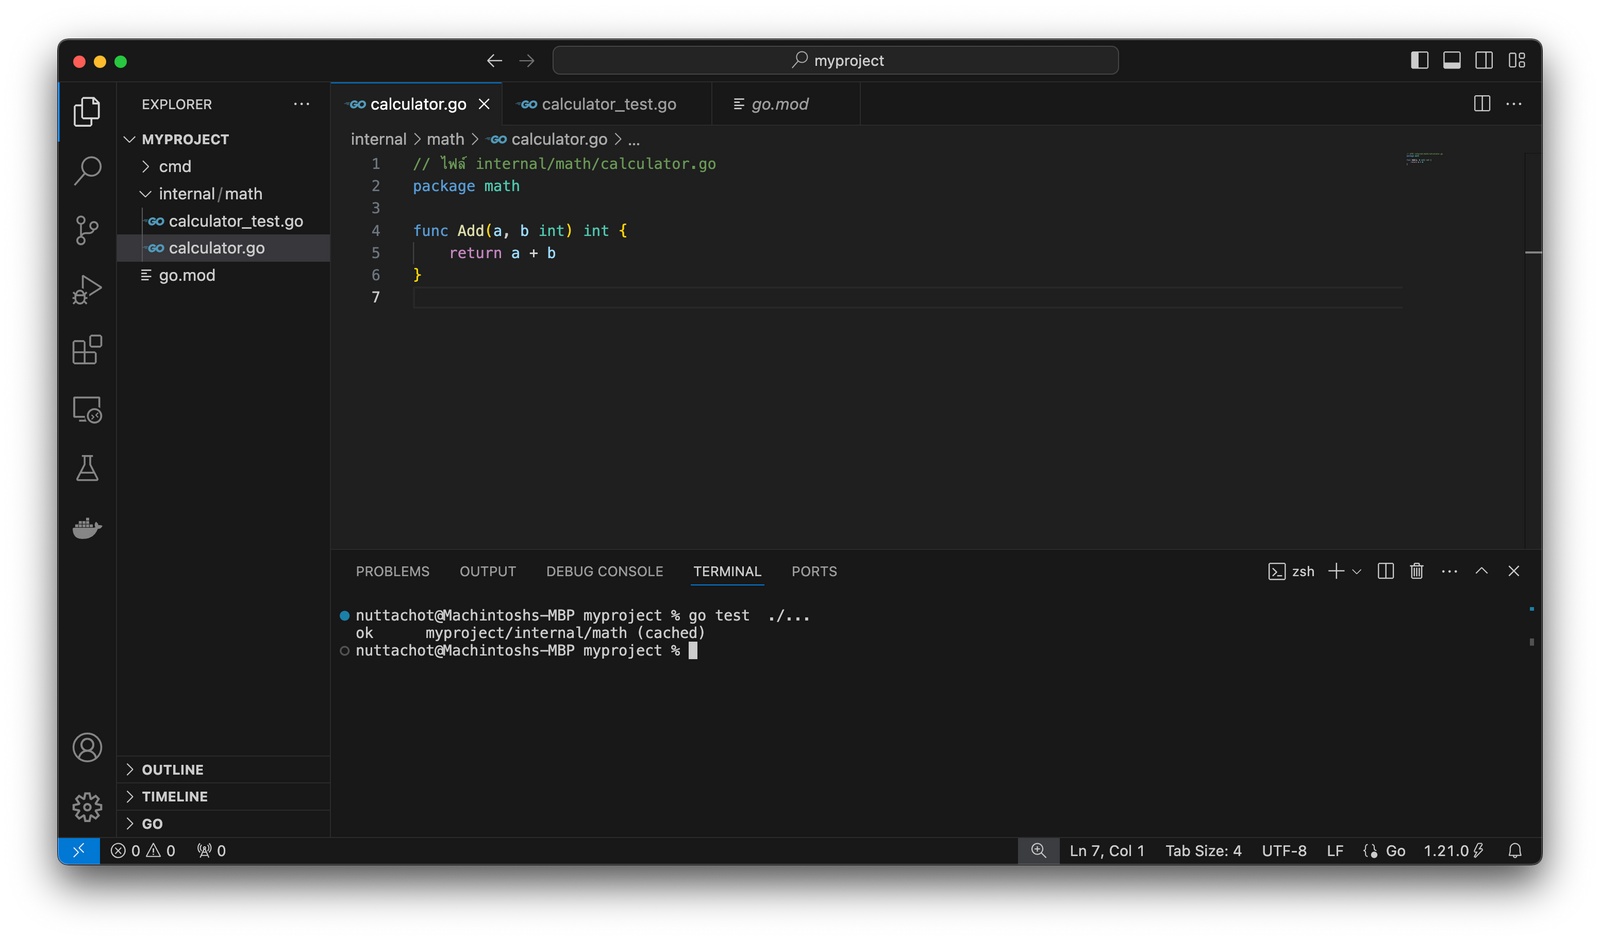The width and height of the screenshot is (1600, 941).
Task: Toggle the secondary side bar layout icon
Action: 1483,60
